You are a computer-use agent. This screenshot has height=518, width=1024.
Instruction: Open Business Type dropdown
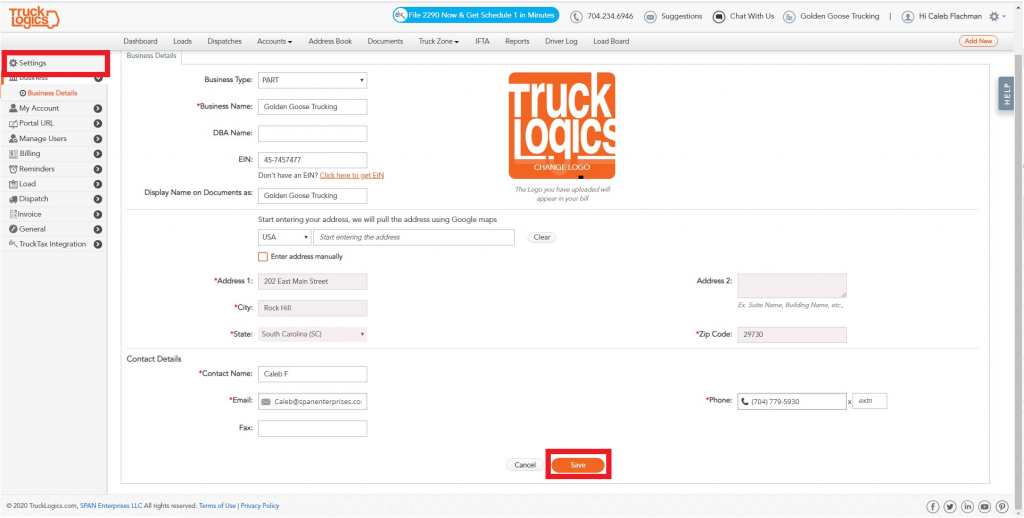pos(312,80)
